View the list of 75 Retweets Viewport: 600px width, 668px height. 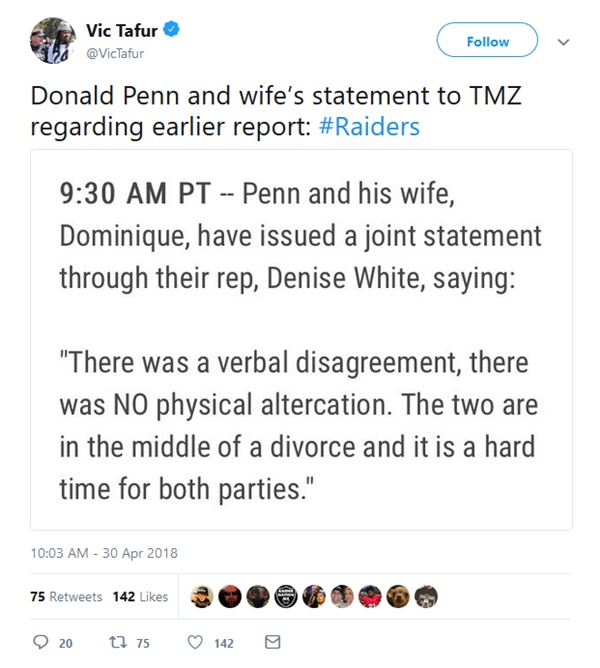tap(66, 596)
